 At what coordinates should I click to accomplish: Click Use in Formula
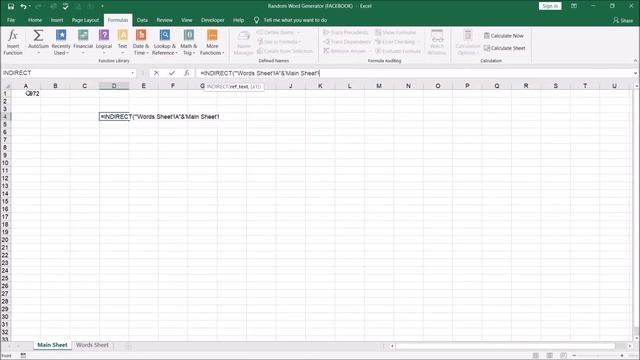pos(279,42)
